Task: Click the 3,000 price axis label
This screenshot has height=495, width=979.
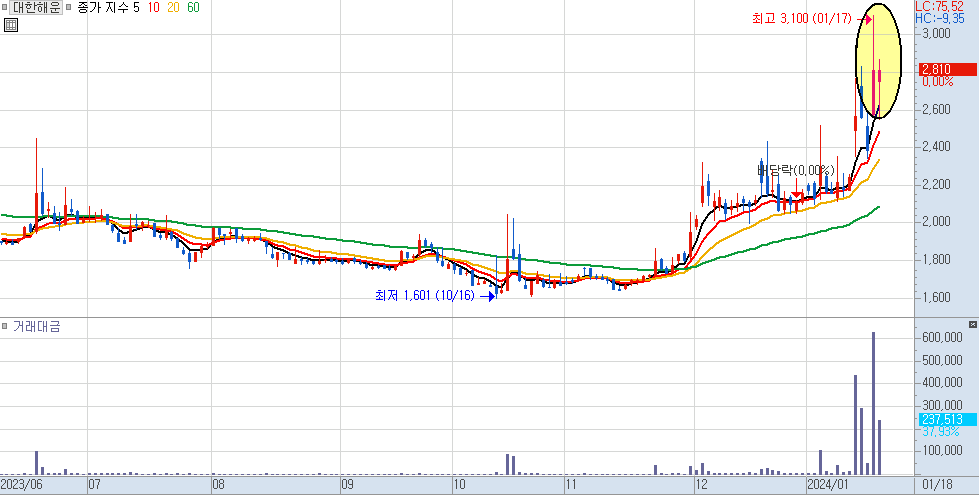Action: 937,33
